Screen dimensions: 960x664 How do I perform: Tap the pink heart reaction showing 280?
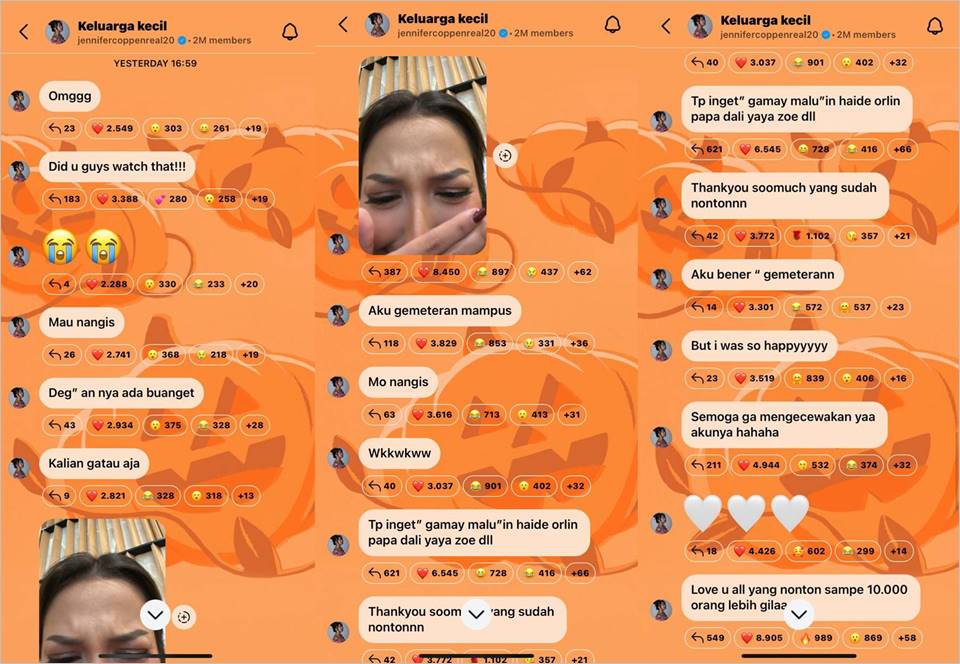pos(170,199)
